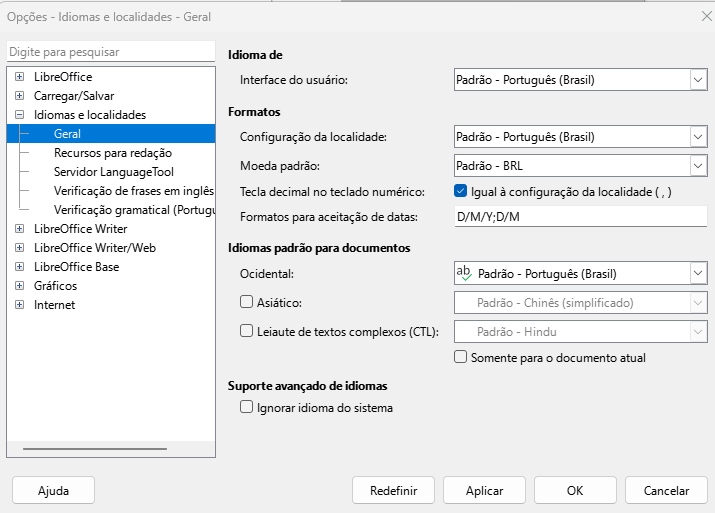Expand the Carregar/Salvar tree node
The height and width of the screenshot is (513, 715).
click(19, 96)
